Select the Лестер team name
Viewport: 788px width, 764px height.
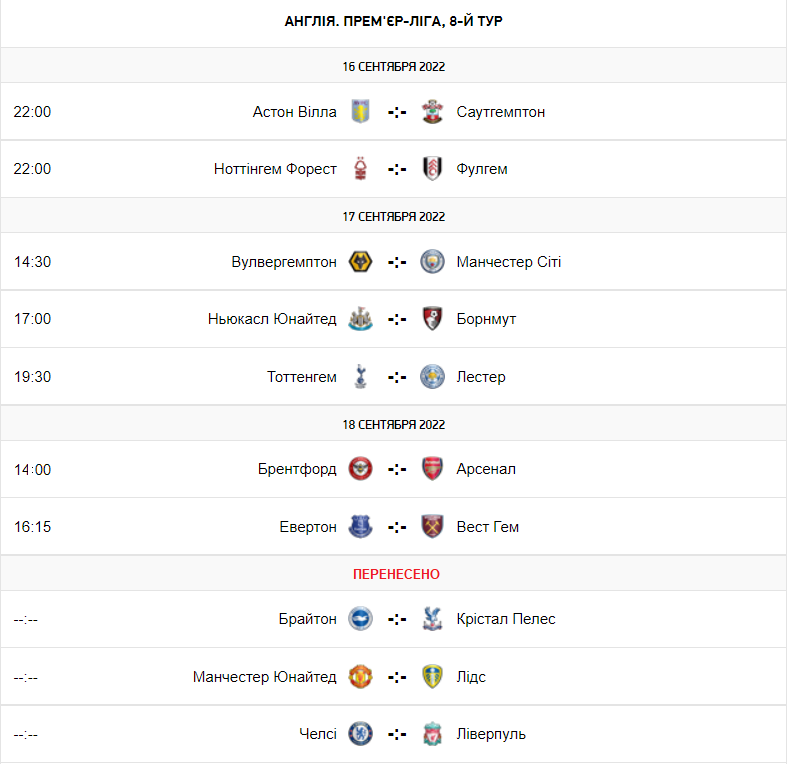(x=481, y=377)
